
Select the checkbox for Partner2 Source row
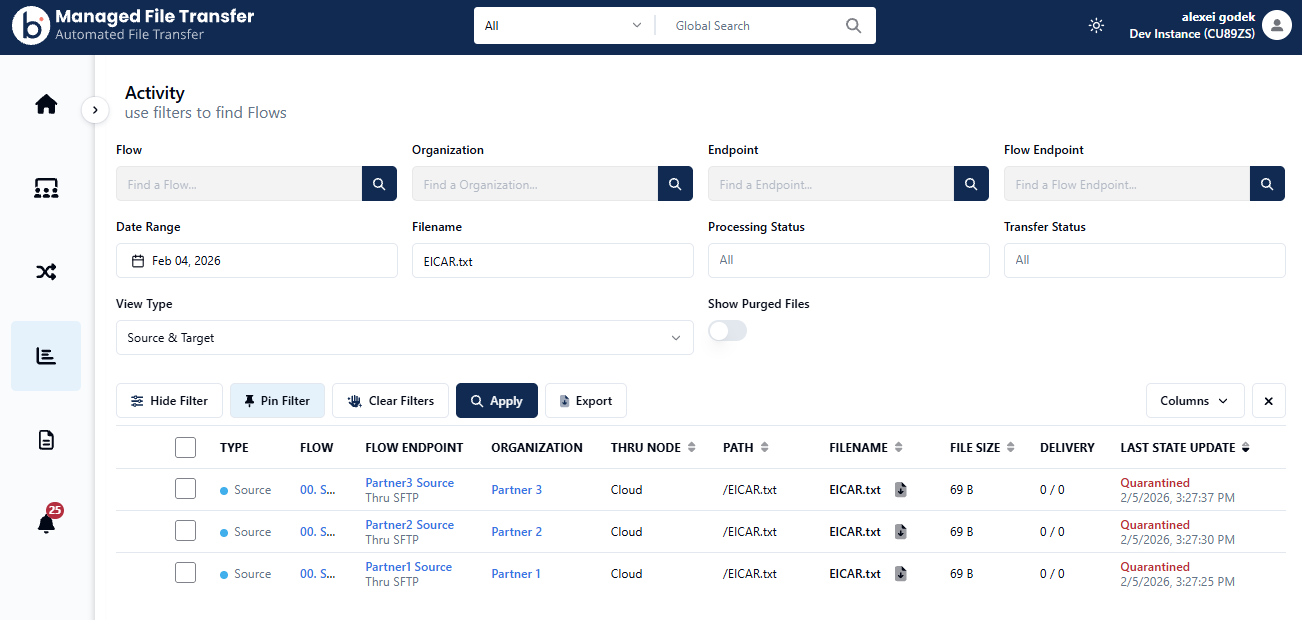[x=185, y=531]
